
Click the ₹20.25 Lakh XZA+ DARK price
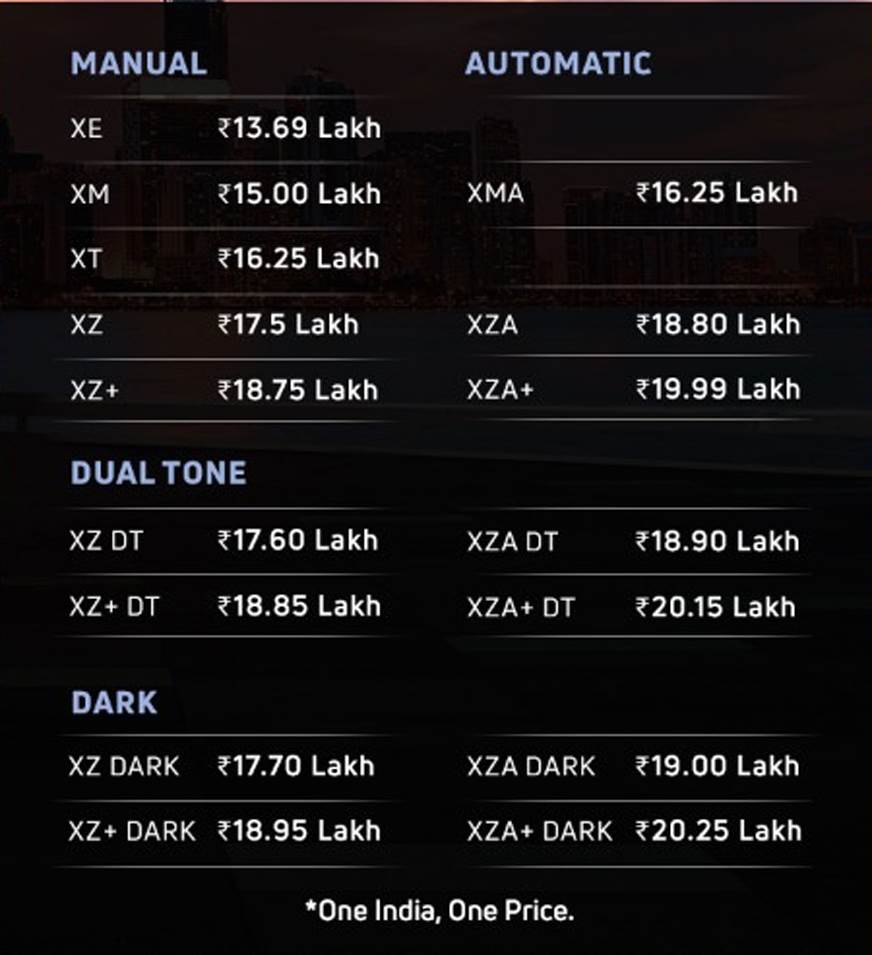tap(719, 831)
